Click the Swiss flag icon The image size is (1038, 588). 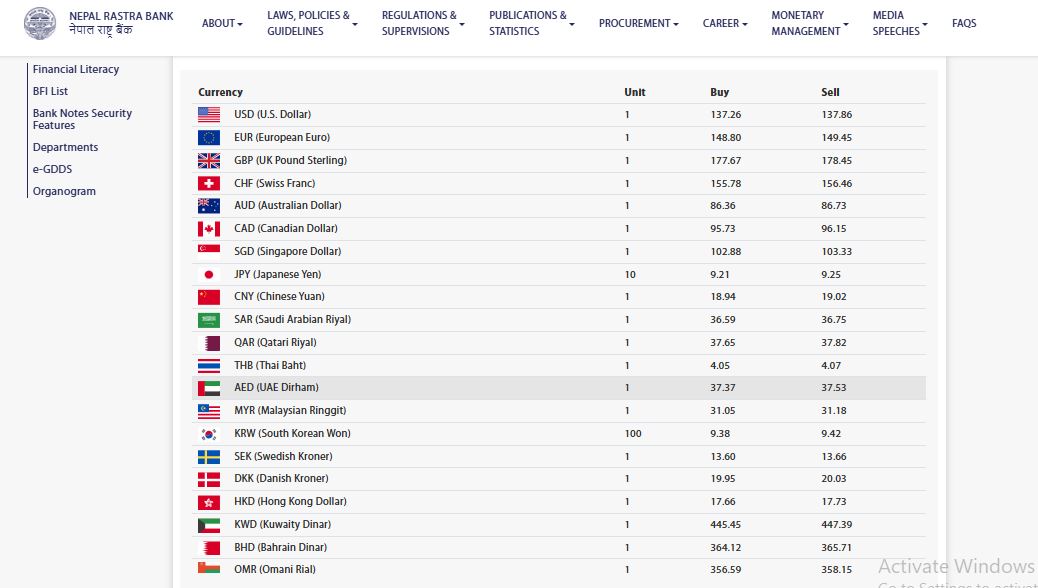tap(209, 184)
